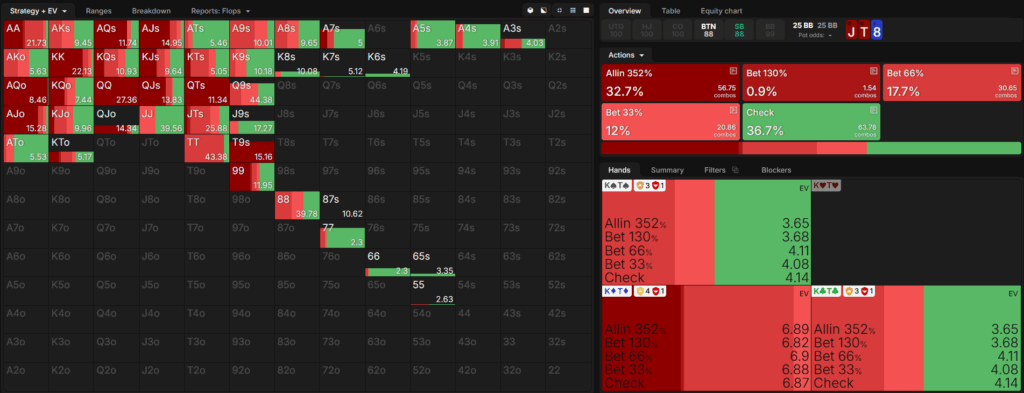
Task: Click the K♦T♦ diamonds combo label
Action: (616, 291)
